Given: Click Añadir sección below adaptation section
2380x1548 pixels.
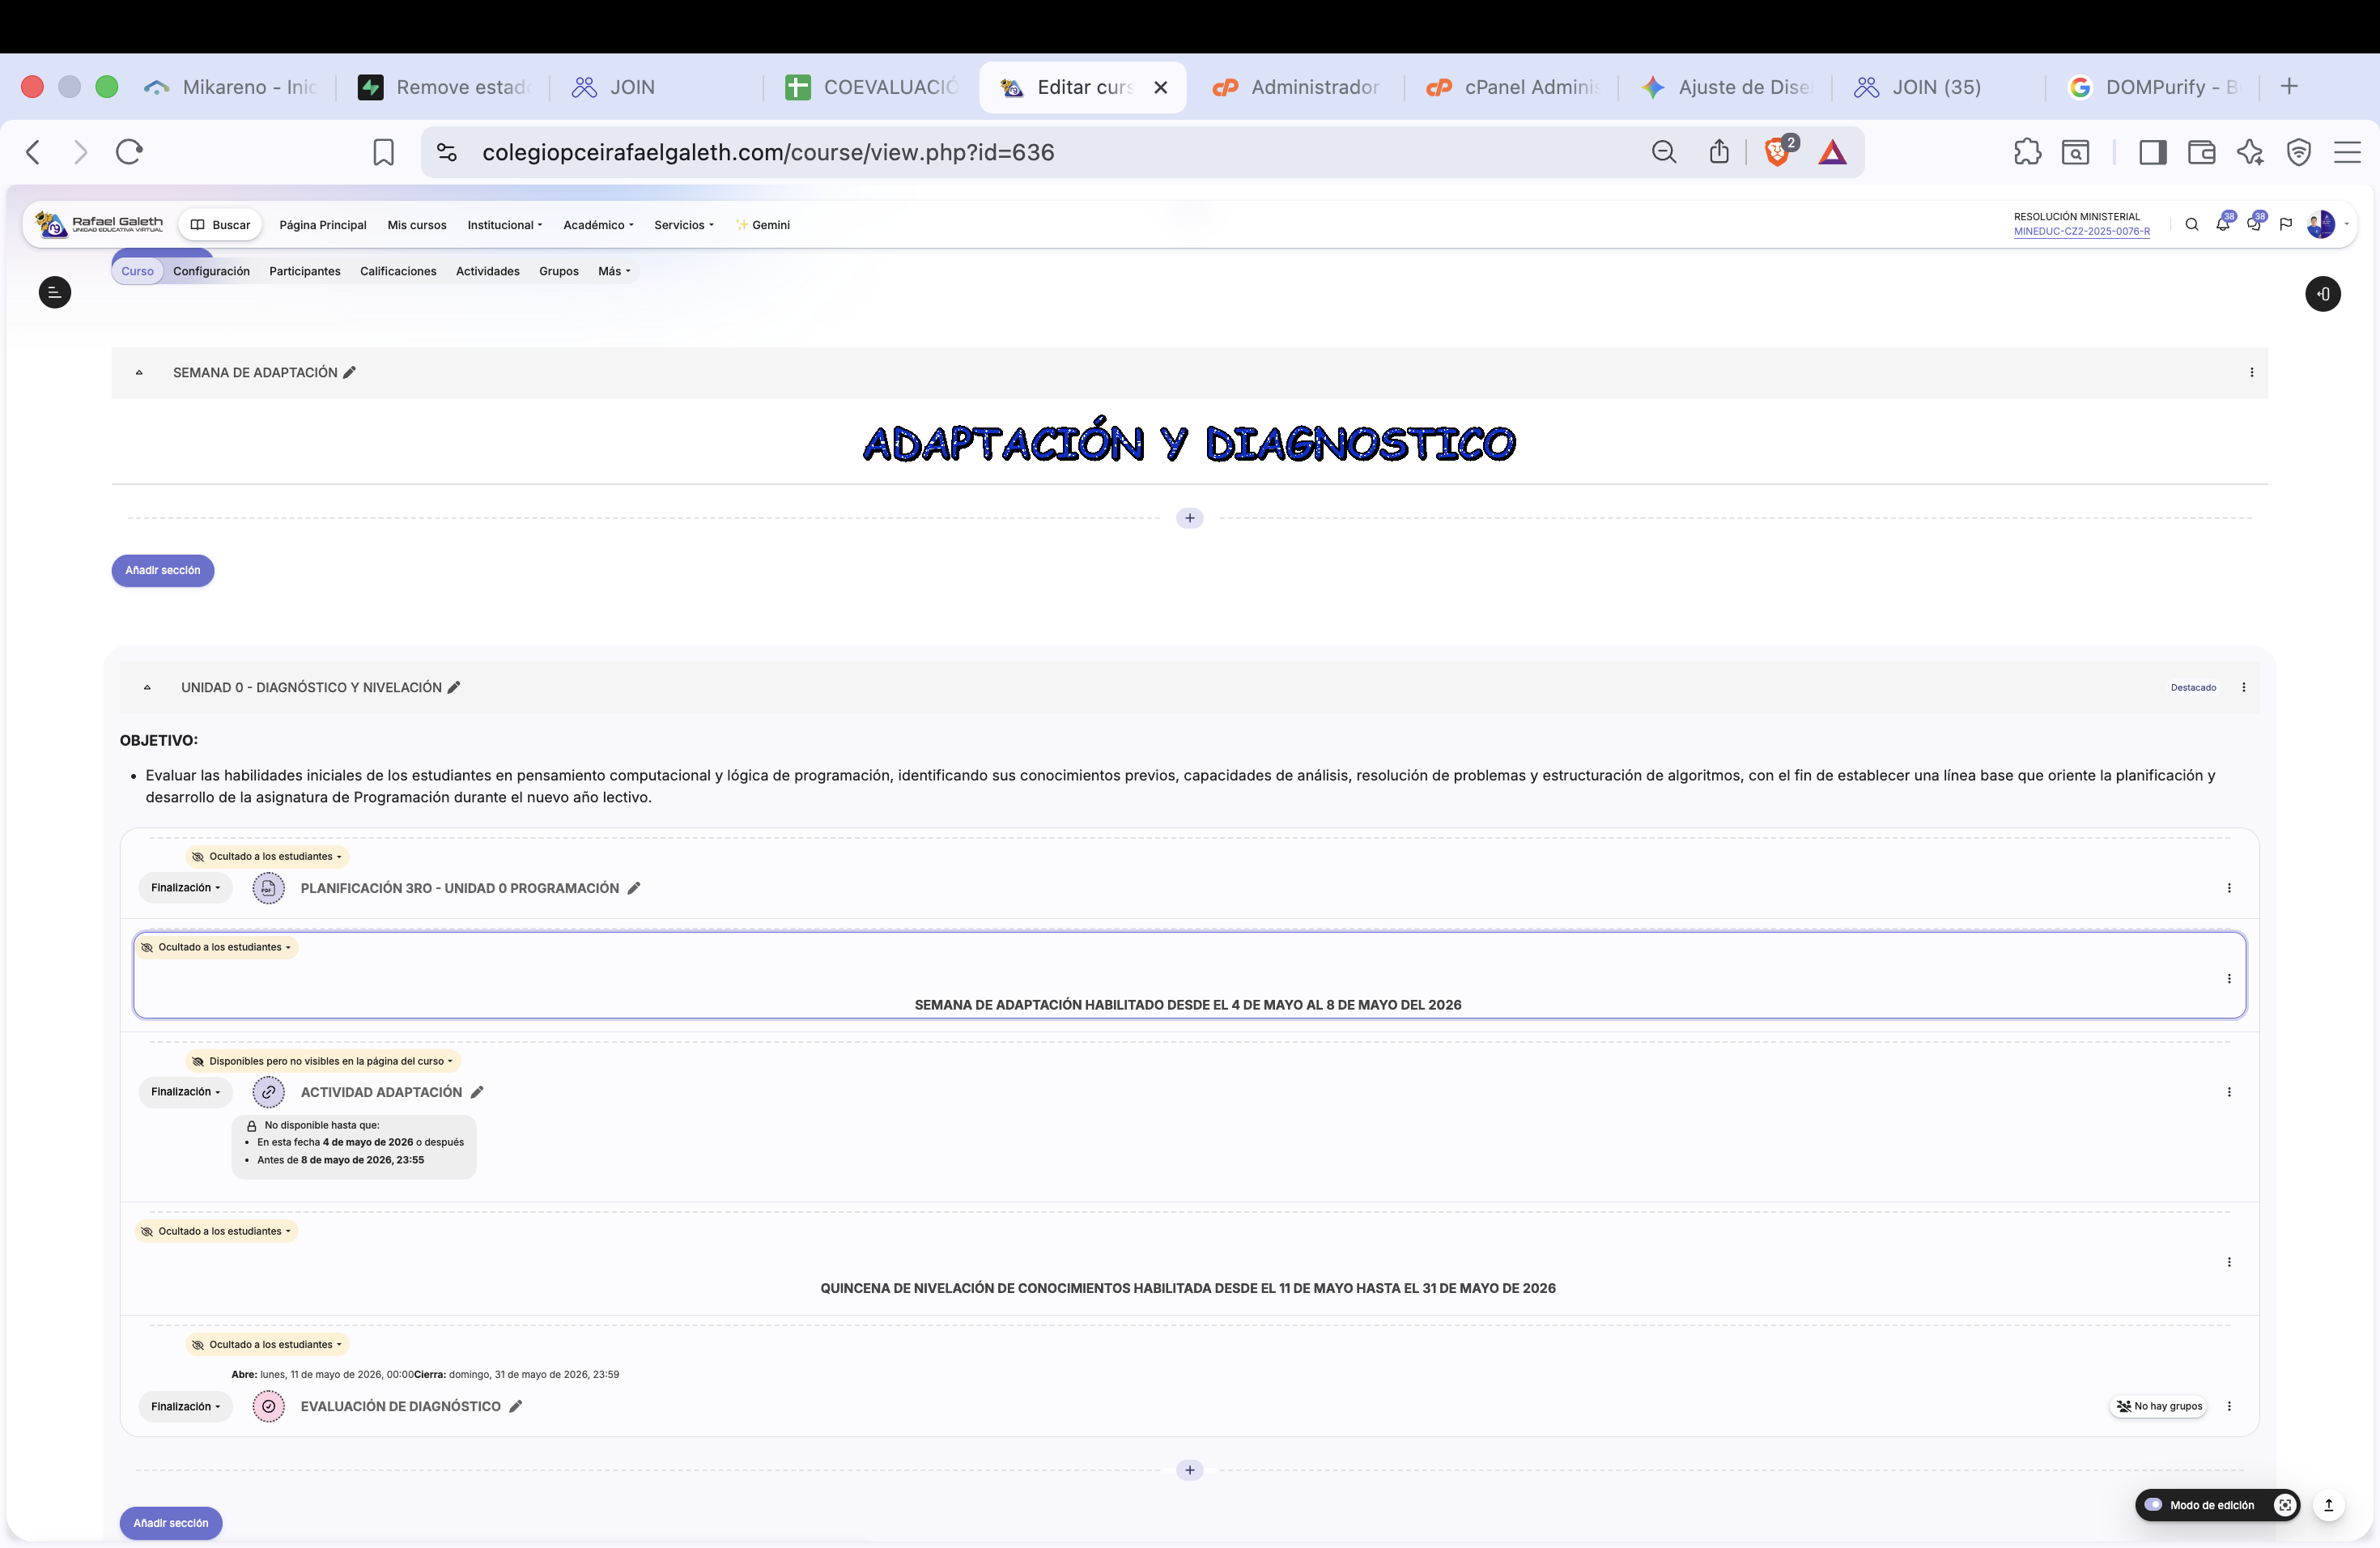Looking at the screenshot, I should [163, 570].
